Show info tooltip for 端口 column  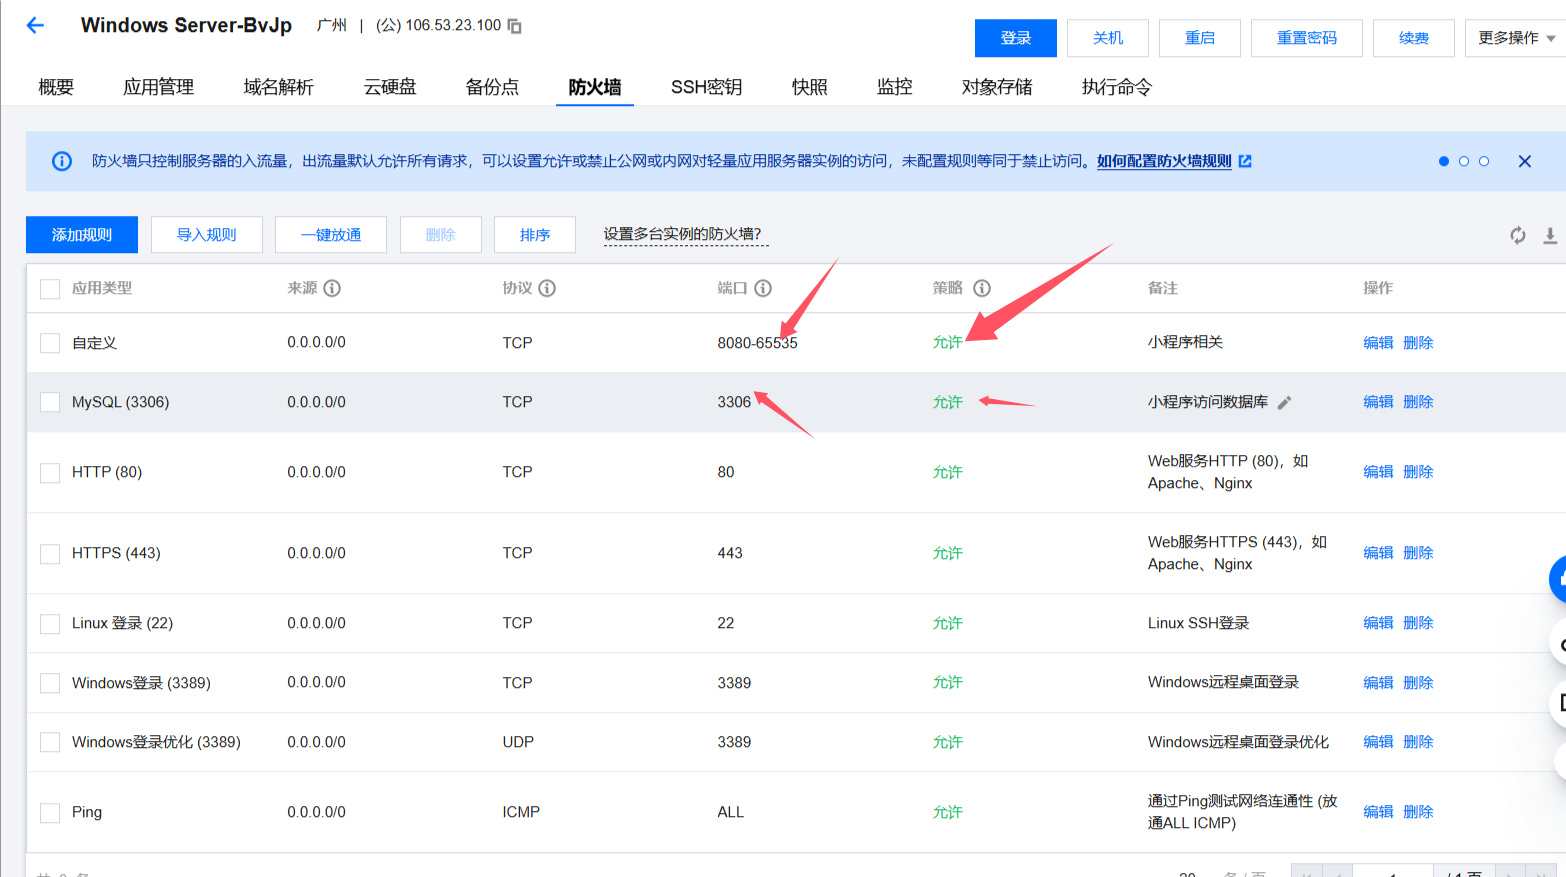tap(763, 288)
